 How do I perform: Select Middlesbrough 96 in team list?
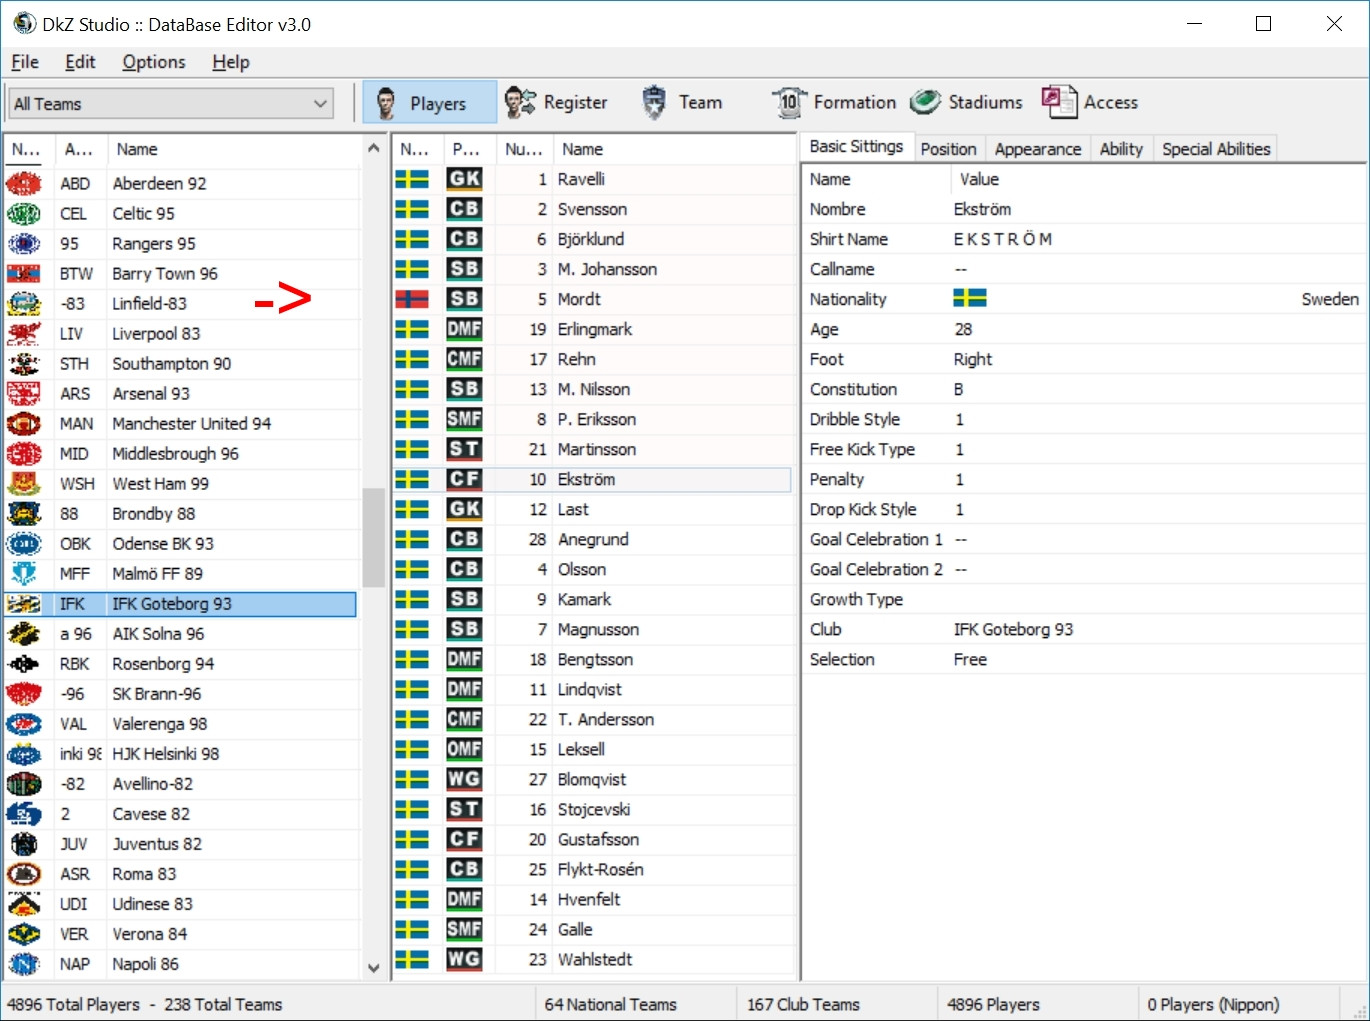(180, 454)
